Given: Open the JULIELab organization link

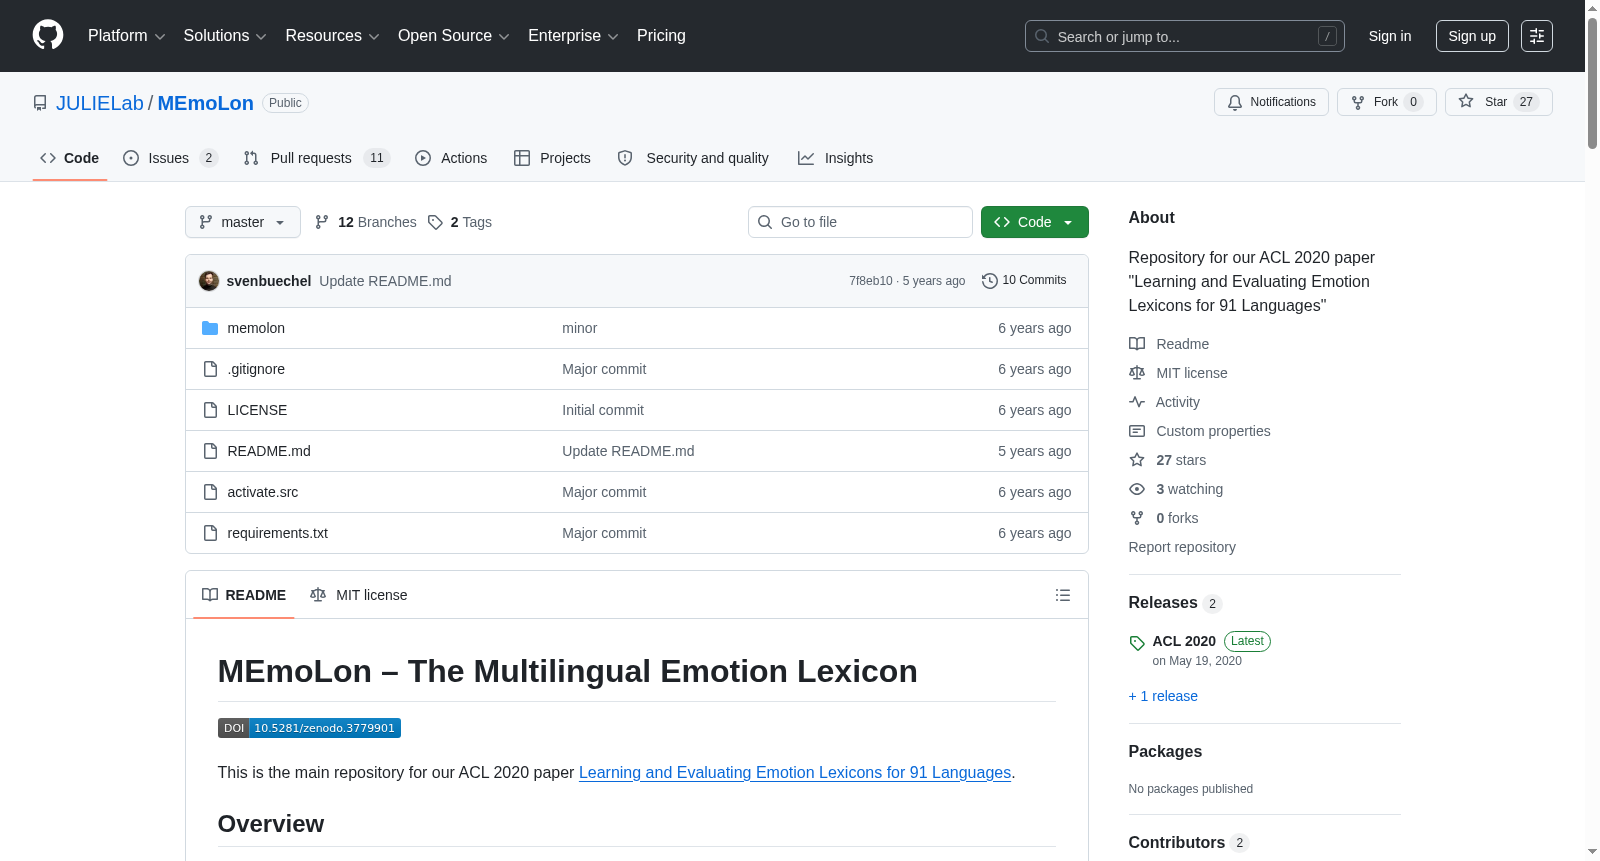Looking at the screenshot, I should (x=100, y=103).
